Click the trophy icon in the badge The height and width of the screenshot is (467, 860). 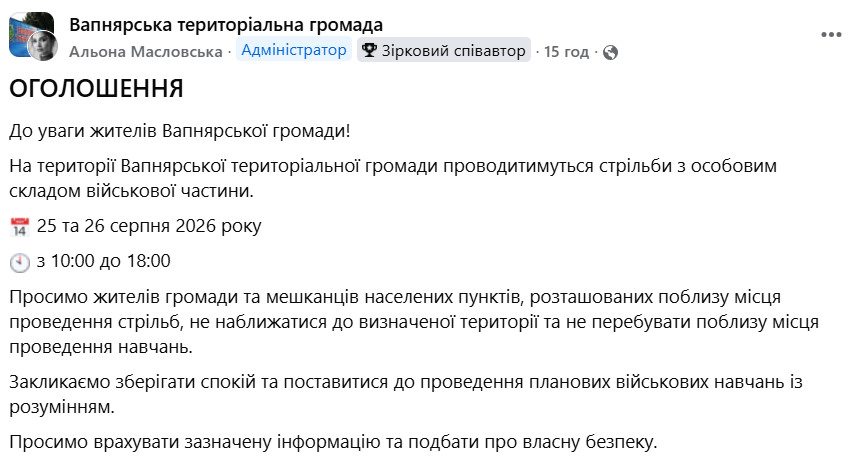pos(369,50)
